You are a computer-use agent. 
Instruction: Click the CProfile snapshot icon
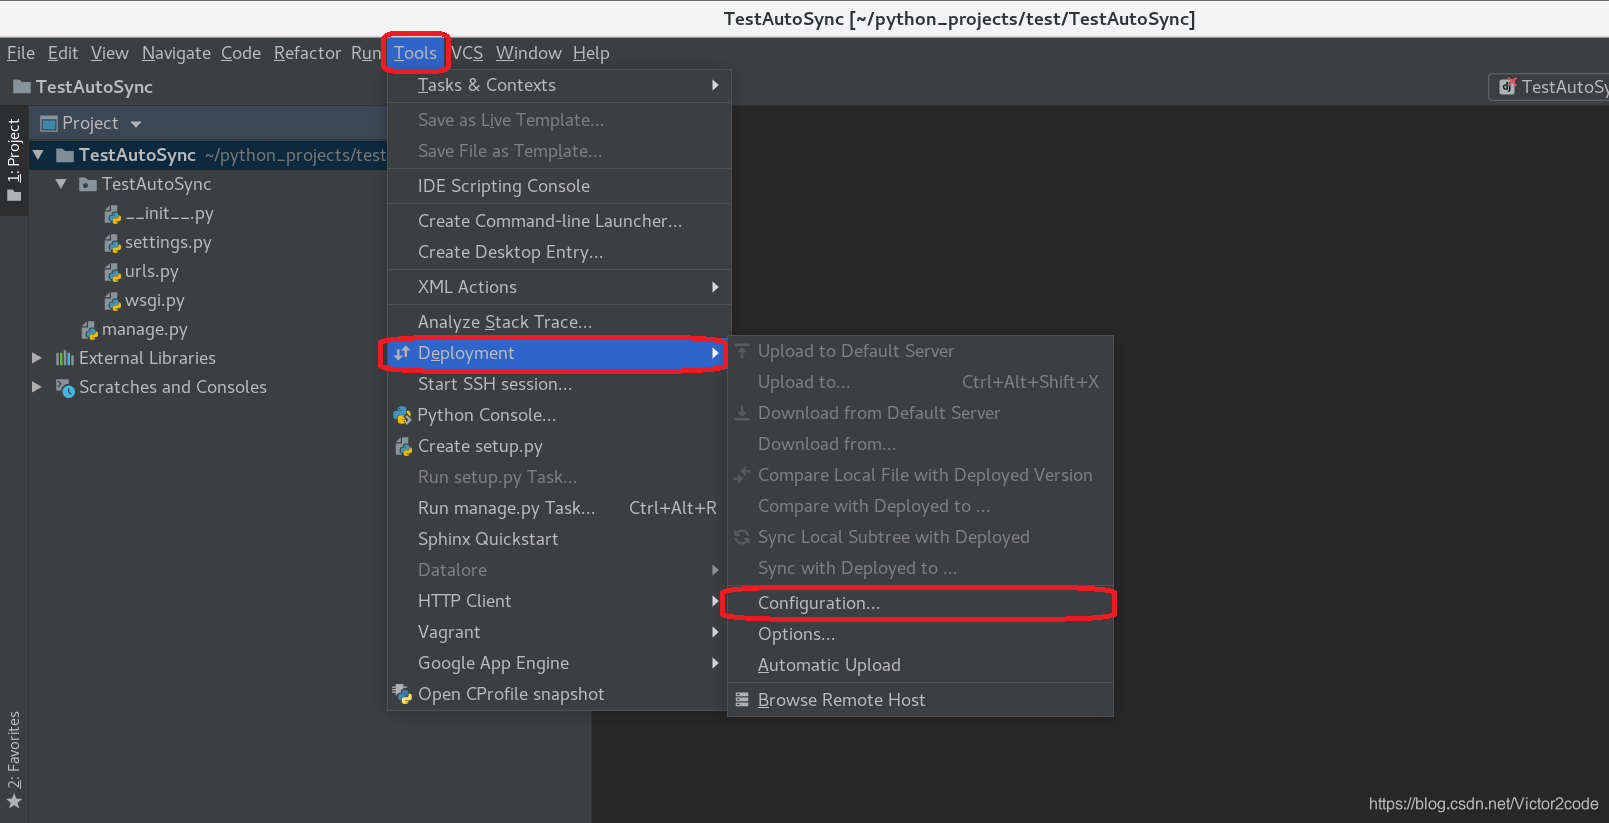[403, 693]
